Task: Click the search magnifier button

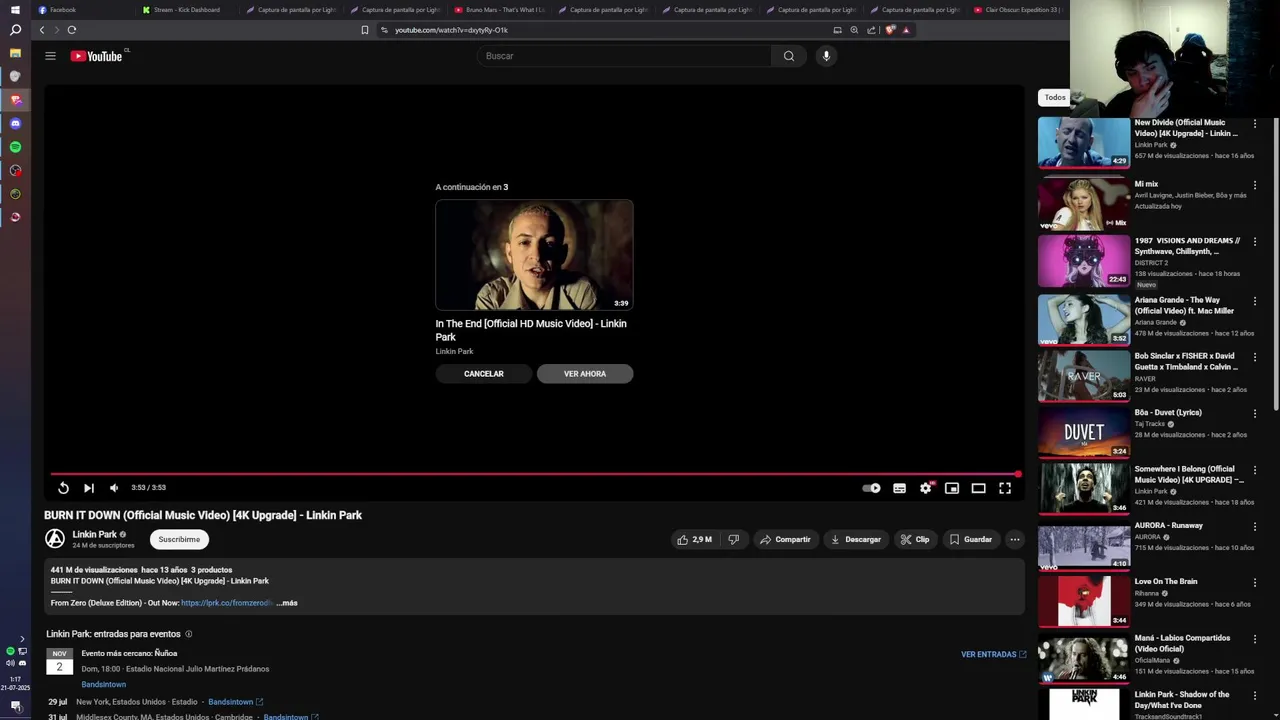Action: coord(789,56)
